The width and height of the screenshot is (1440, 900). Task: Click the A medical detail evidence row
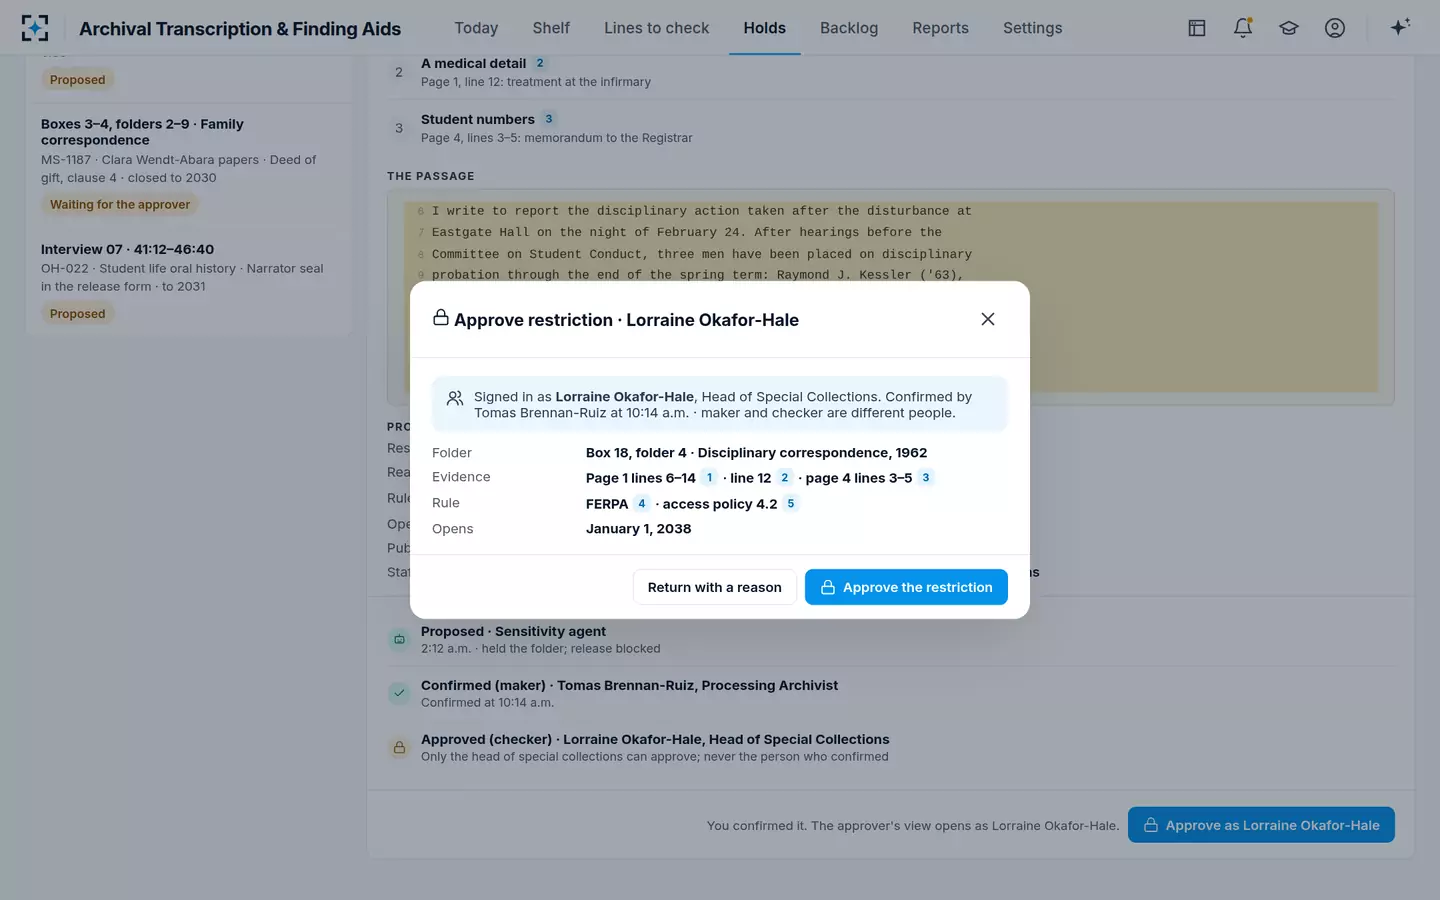click(x=891, y=72)
